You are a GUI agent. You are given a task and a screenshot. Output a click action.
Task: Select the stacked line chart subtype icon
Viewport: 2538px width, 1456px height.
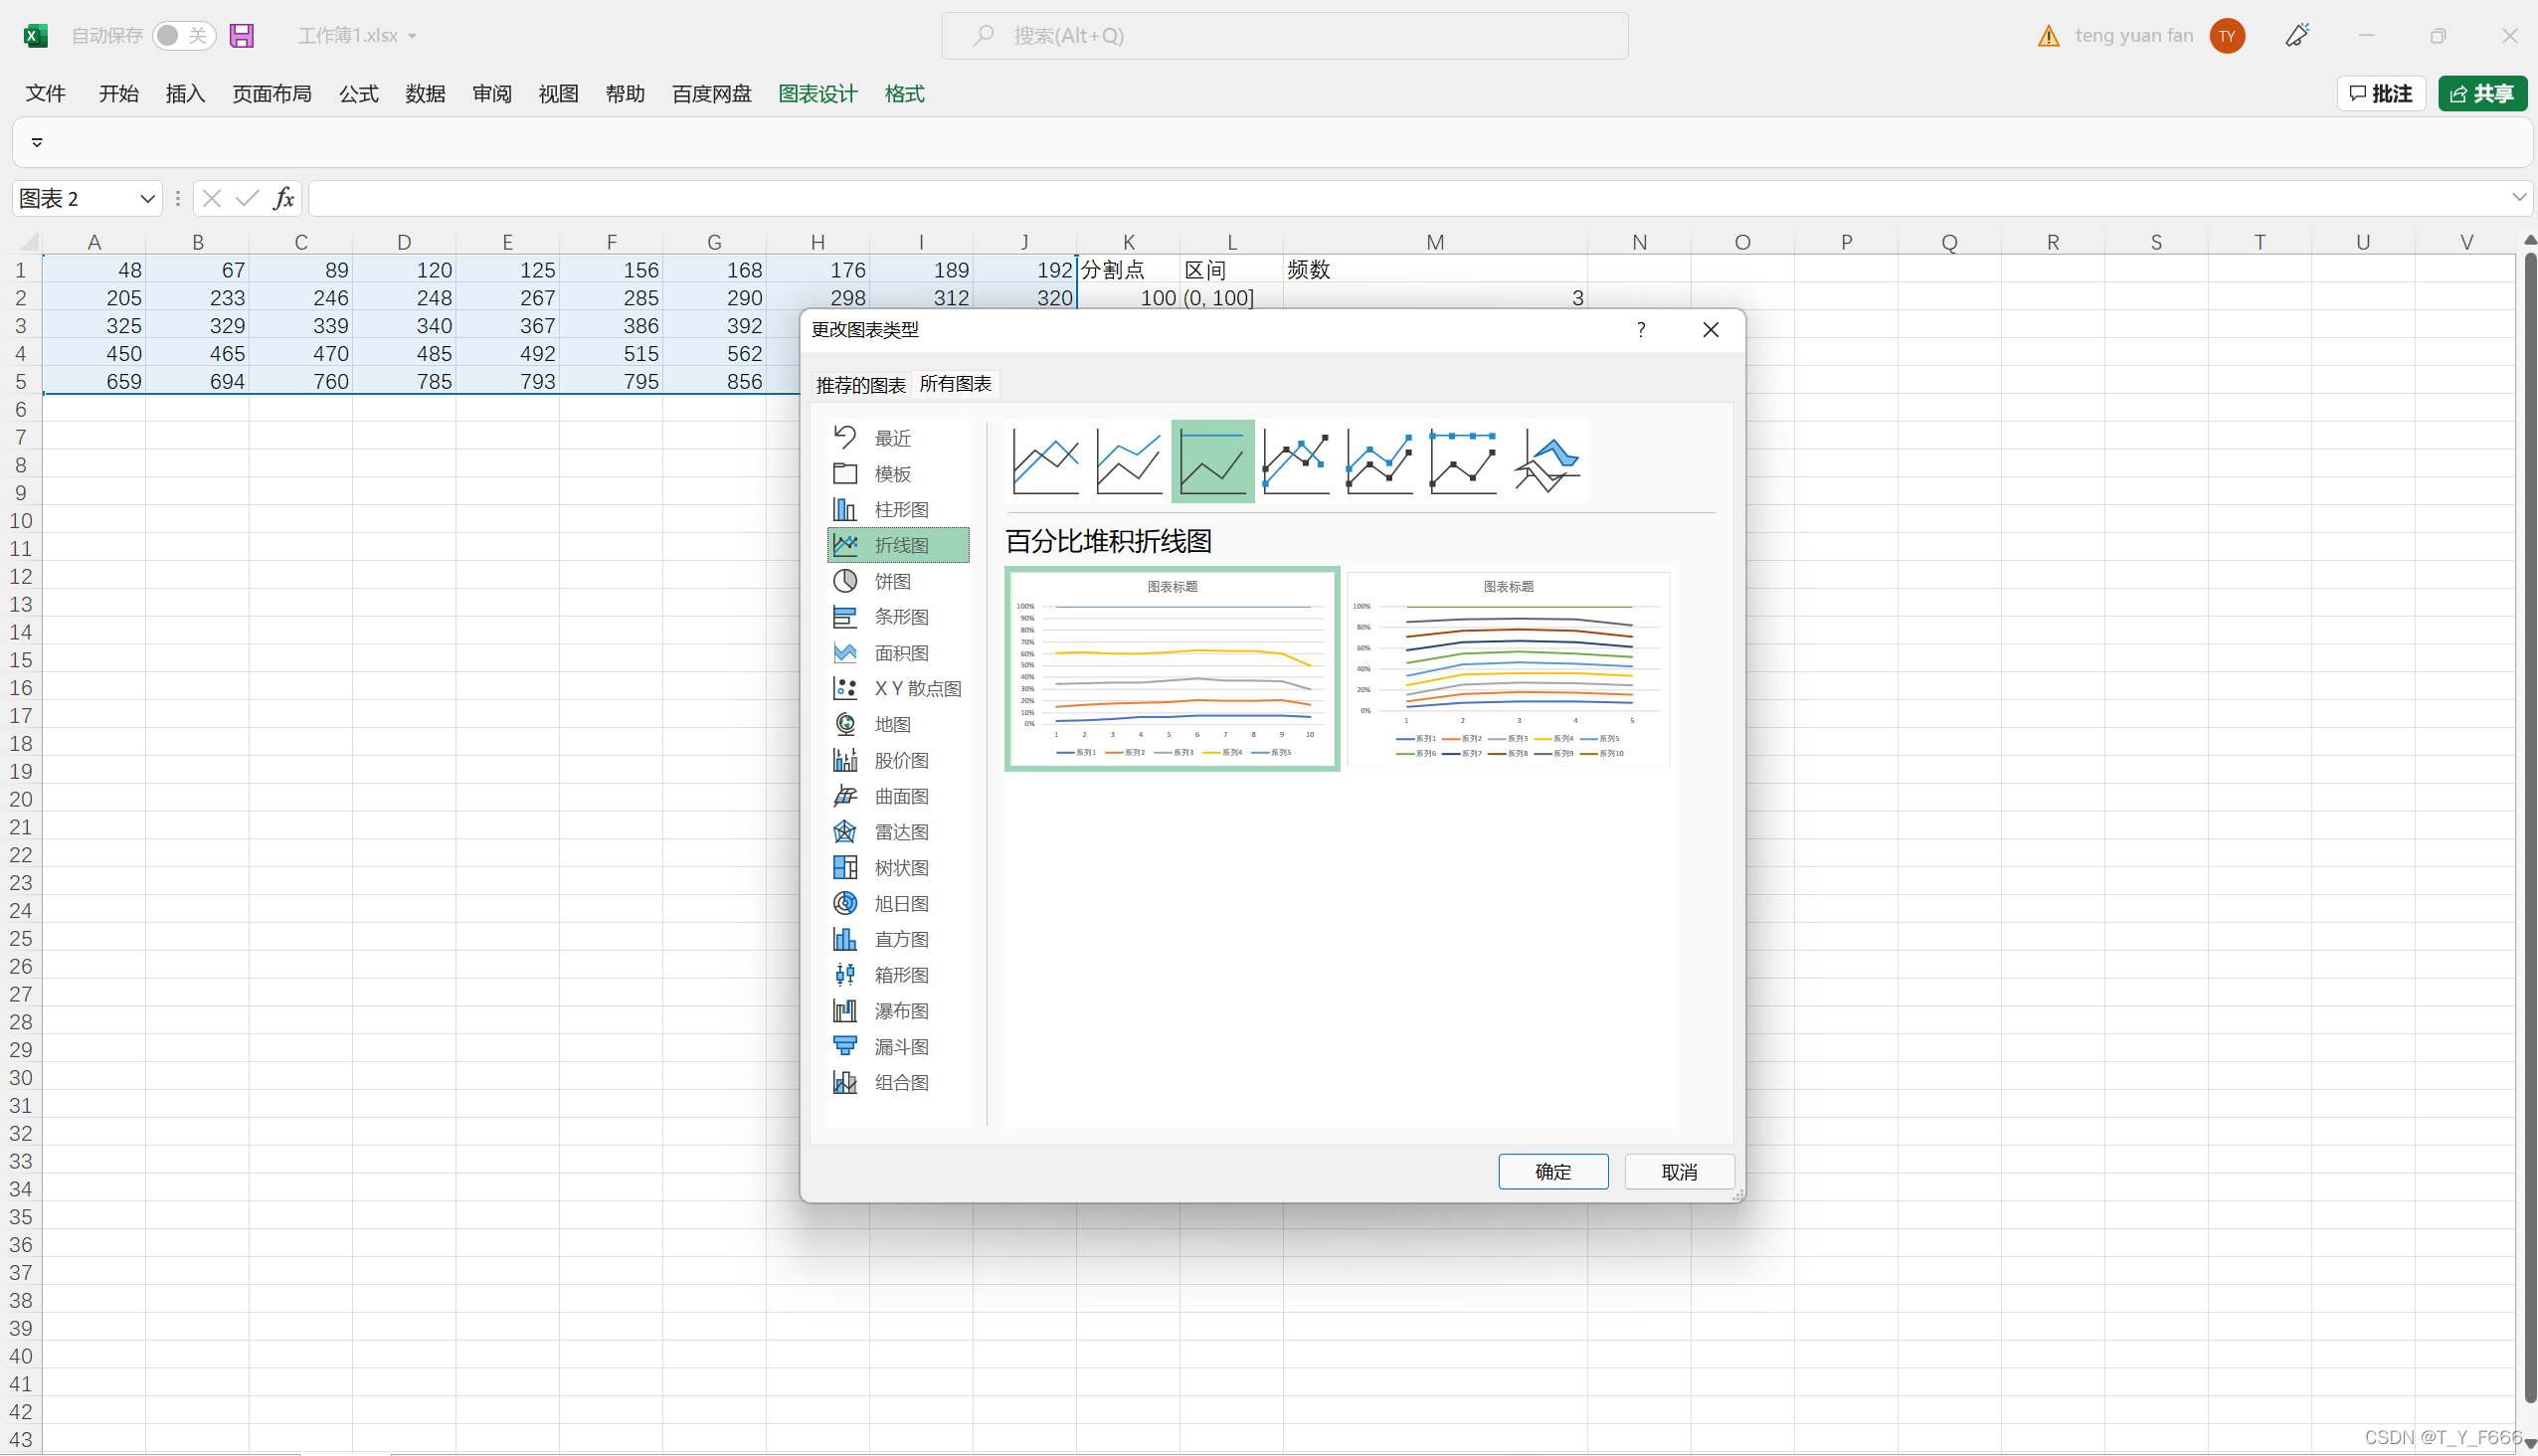[1128, 461]
